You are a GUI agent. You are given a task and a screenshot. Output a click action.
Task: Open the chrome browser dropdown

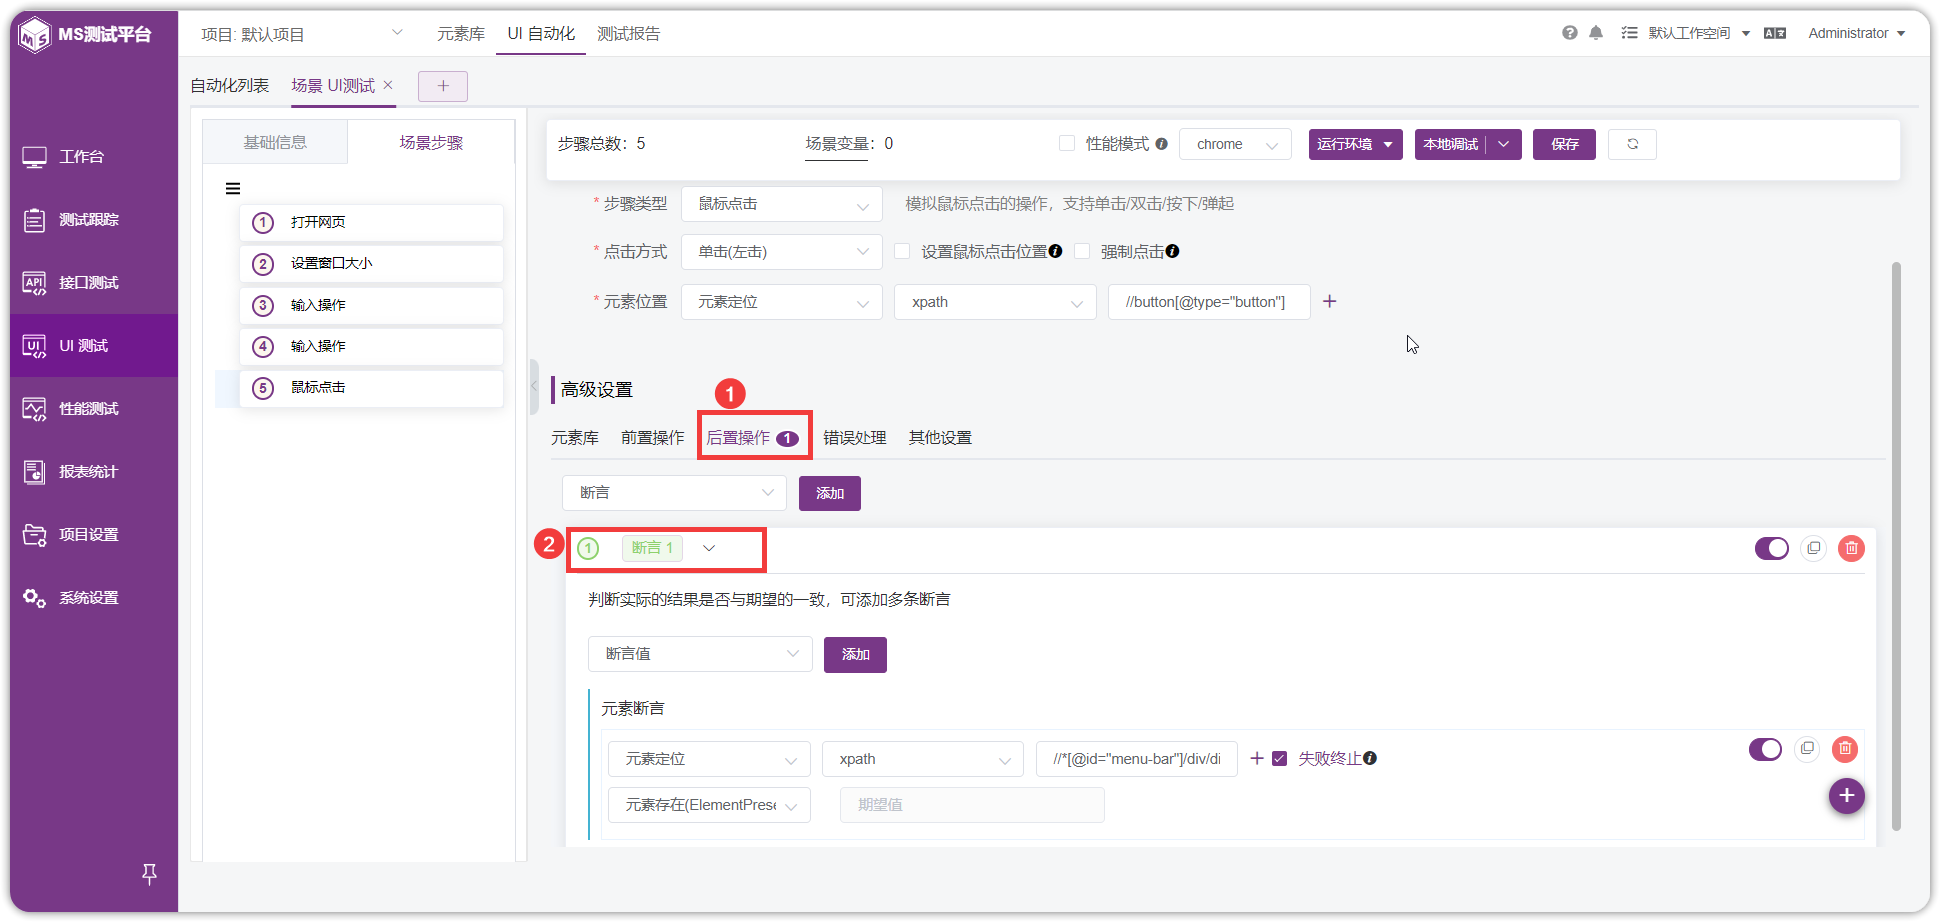pyautogui.click(x=1236, y=144)
